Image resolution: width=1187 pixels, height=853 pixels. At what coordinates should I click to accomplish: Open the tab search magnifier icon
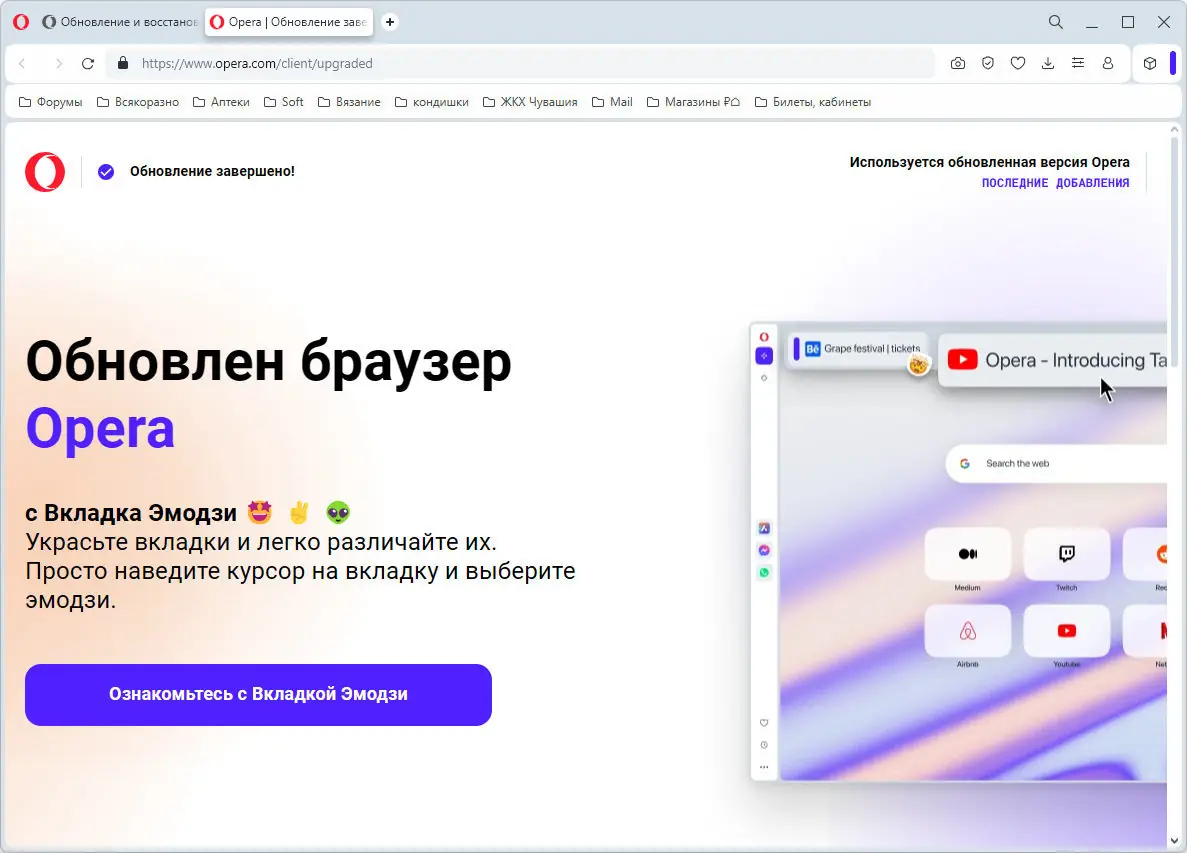1055,22
